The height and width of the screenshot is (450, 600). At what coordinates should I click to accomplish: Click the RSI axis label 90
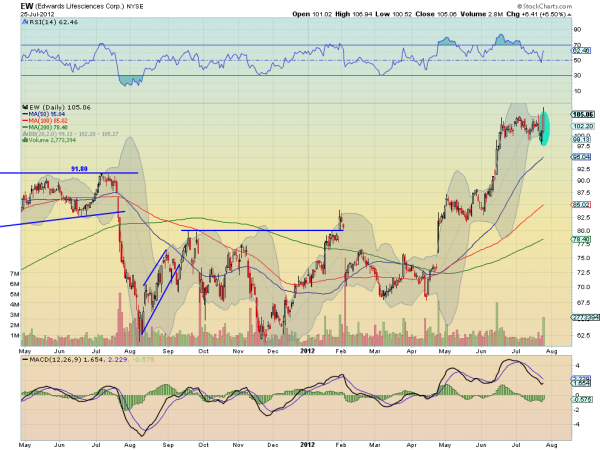point(577,29)
